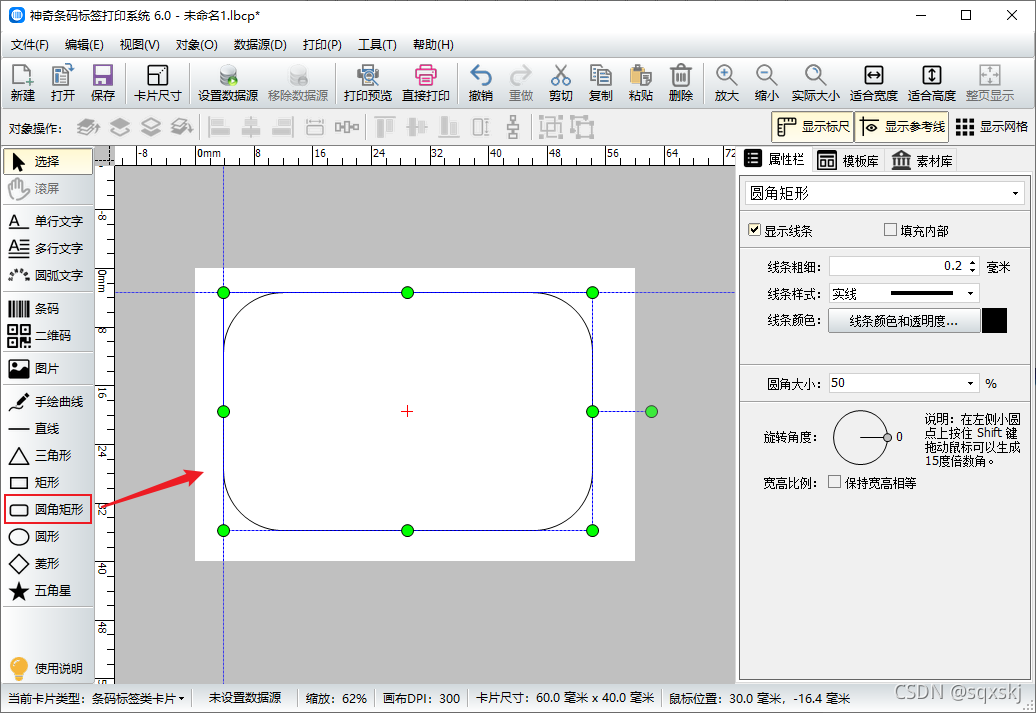Select the 手绘曲线 freehand curve tool

[x=48, y=401]
